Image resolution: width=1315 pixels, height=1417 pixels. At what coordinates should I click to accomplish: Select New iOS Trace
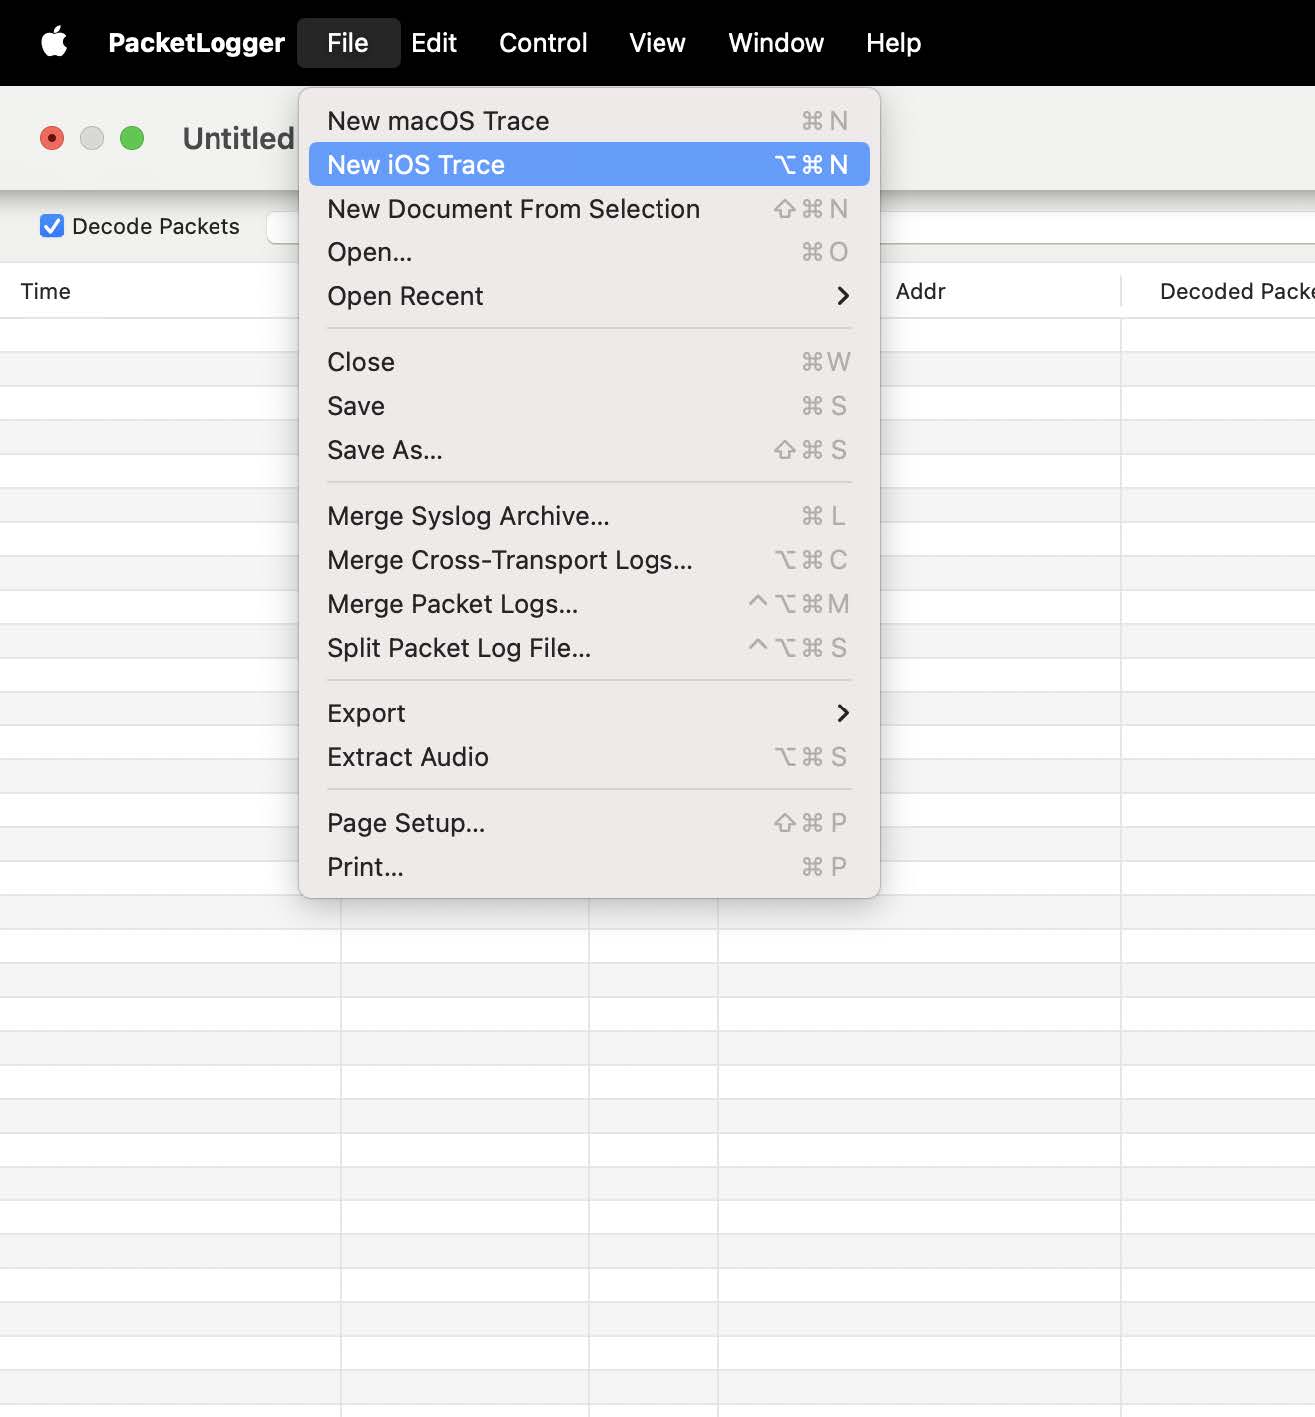click(416, 164)
